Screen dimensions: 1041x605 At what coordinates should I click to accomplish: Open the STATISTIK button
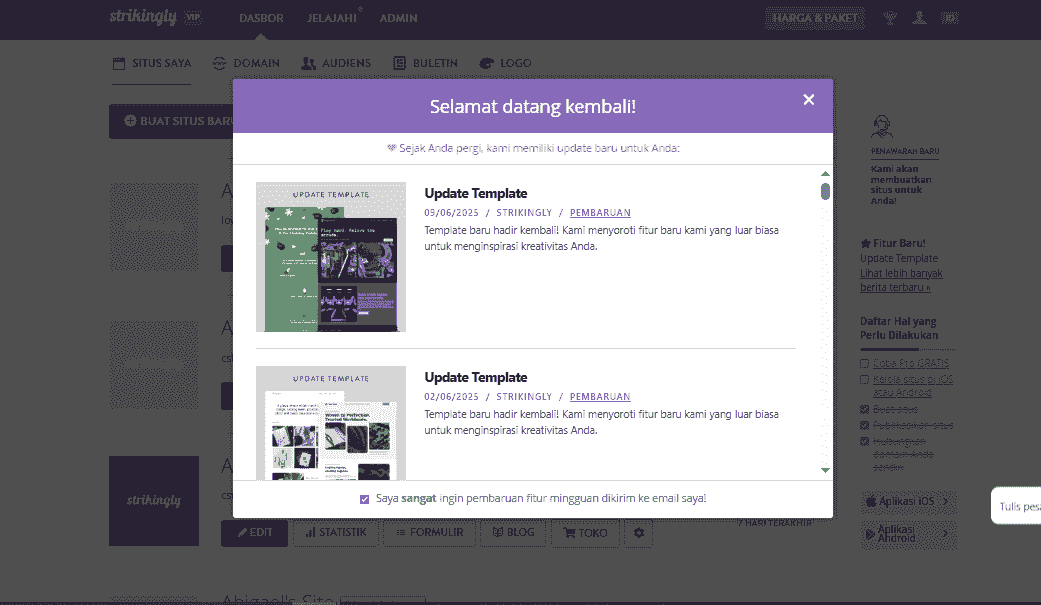click(335, 533)
